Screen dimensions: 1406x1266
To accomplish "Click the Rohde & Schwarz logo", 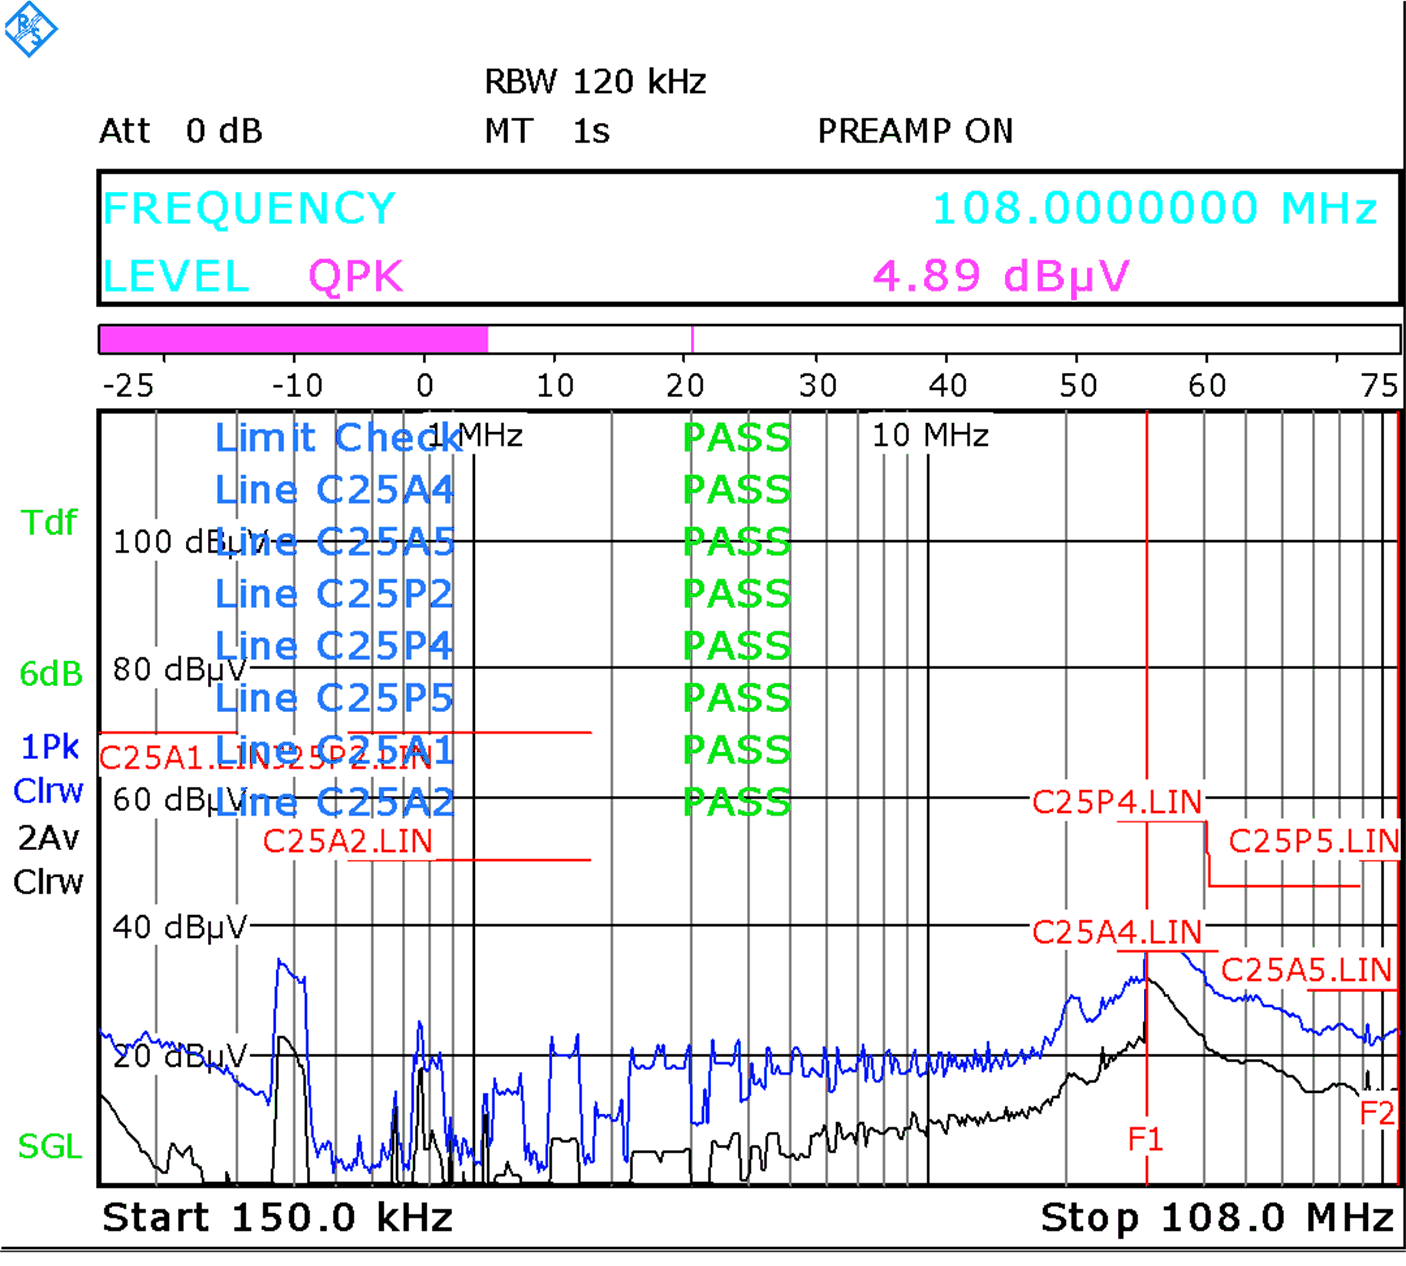I will (30, 30).
